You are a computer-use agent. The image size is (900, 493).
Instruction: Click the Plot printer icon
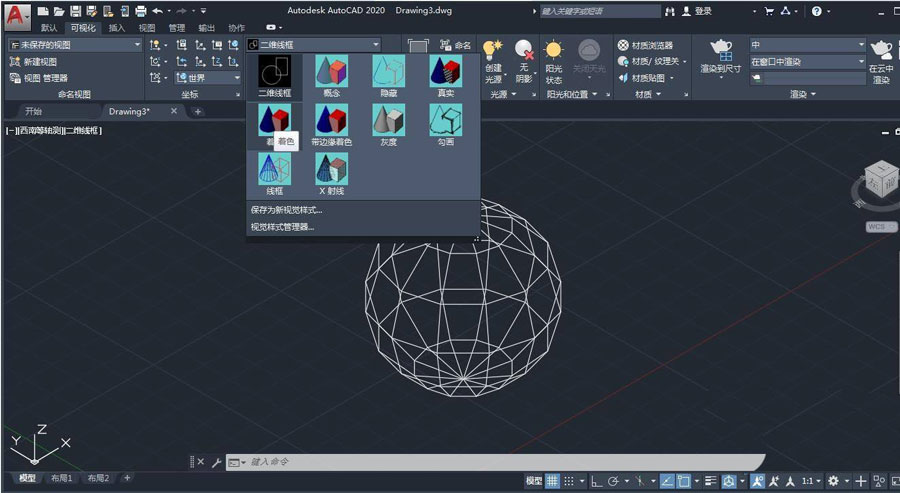[x=141, y=11]
